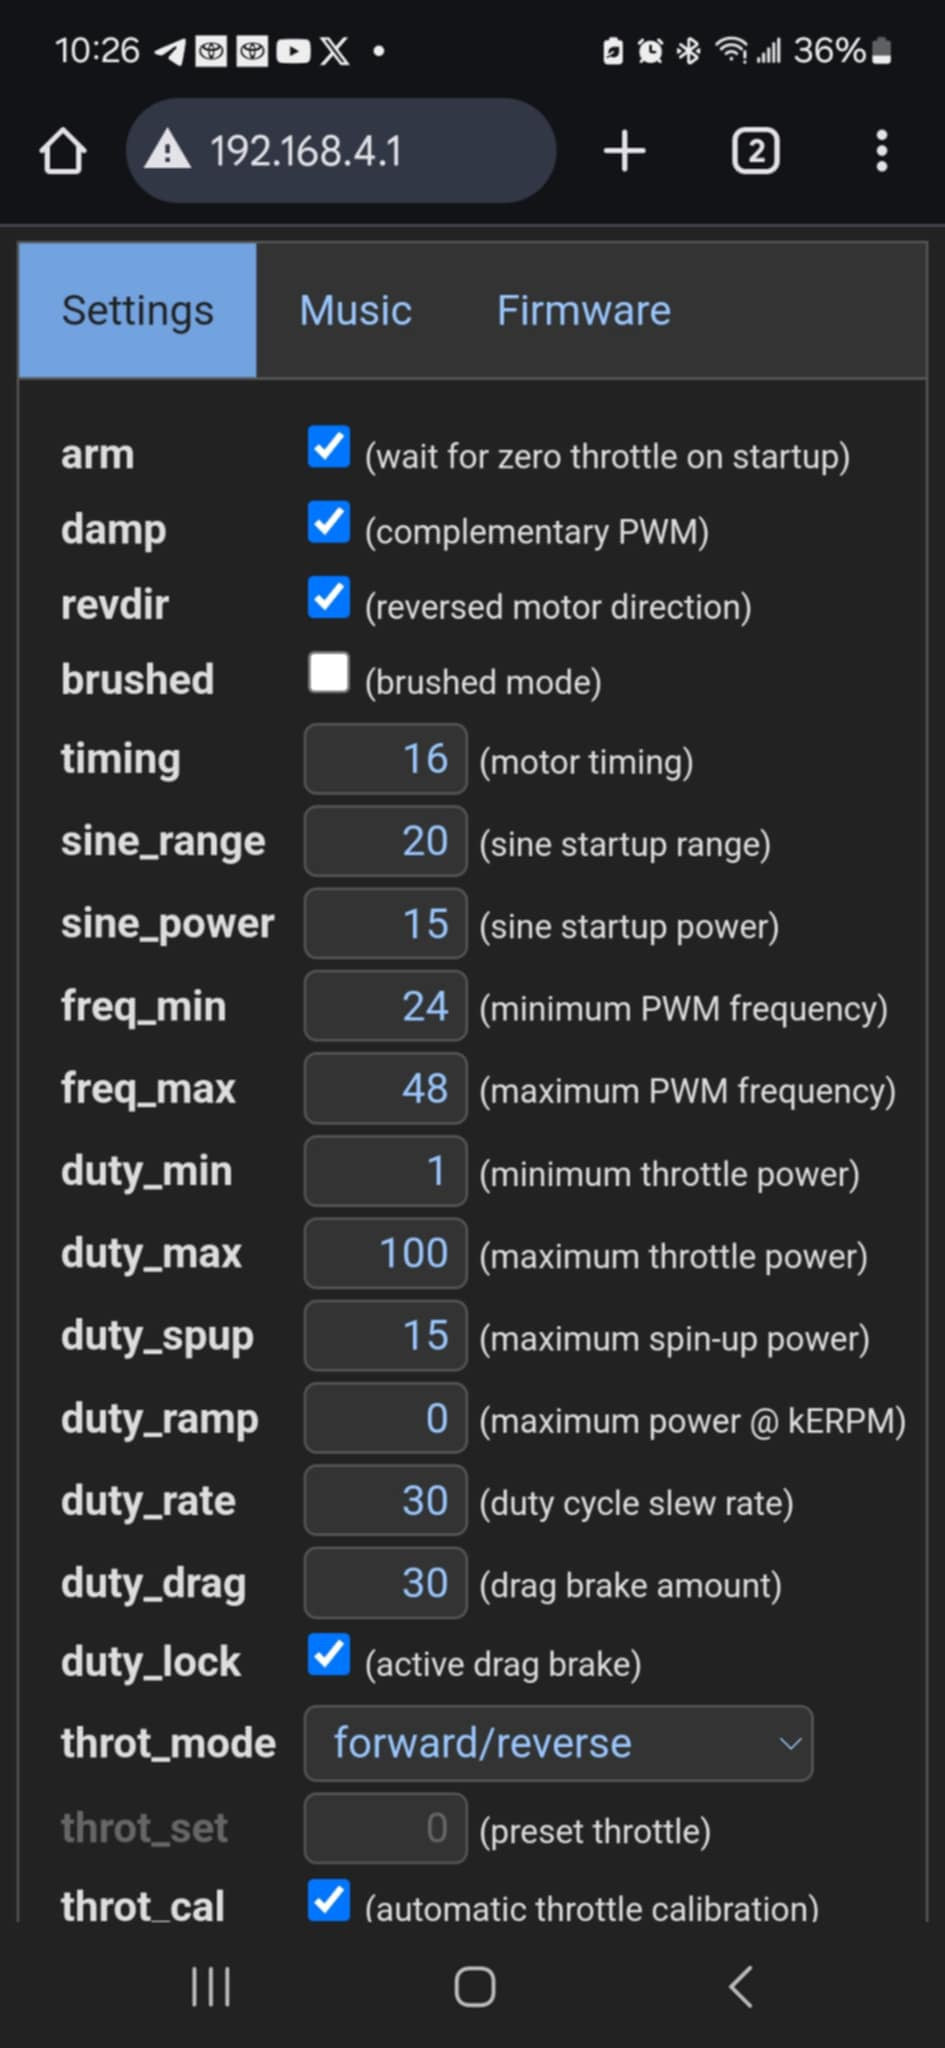
Task: Uncheck the duty_lock active drag brake
Action: (329, 1654)
